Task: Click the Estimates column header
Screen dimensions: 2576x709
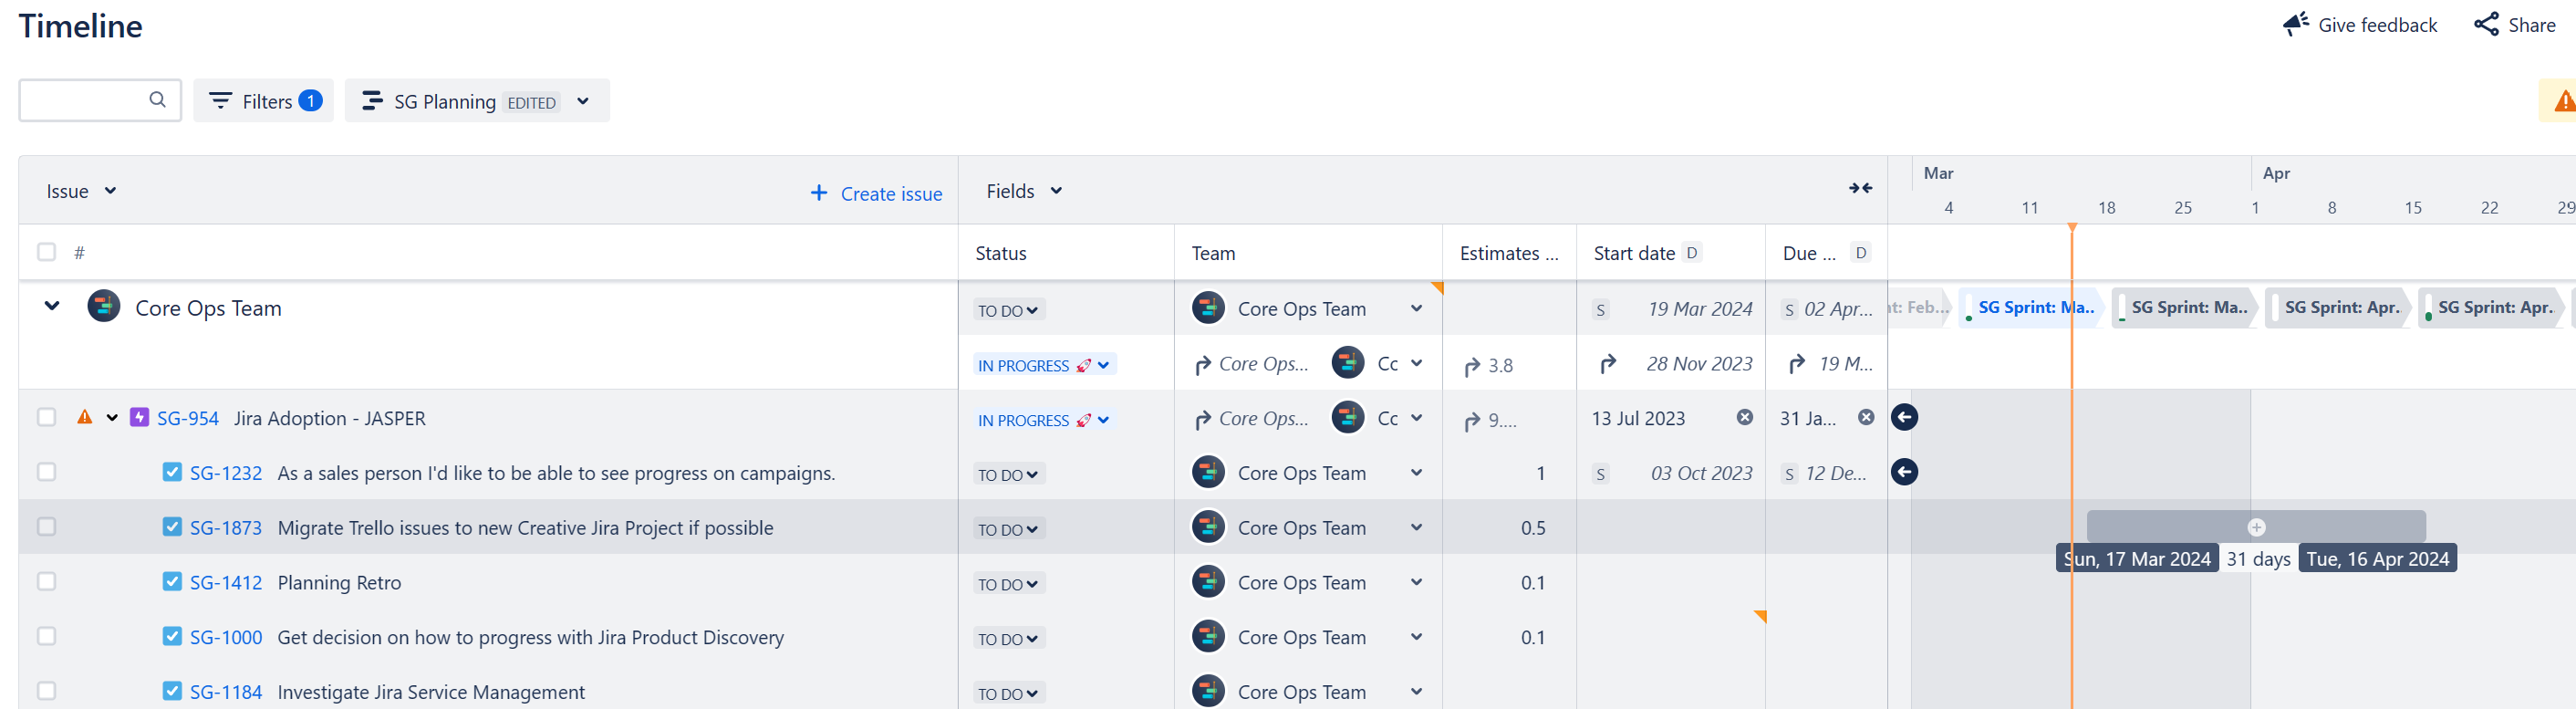Action: [1509, 253]
